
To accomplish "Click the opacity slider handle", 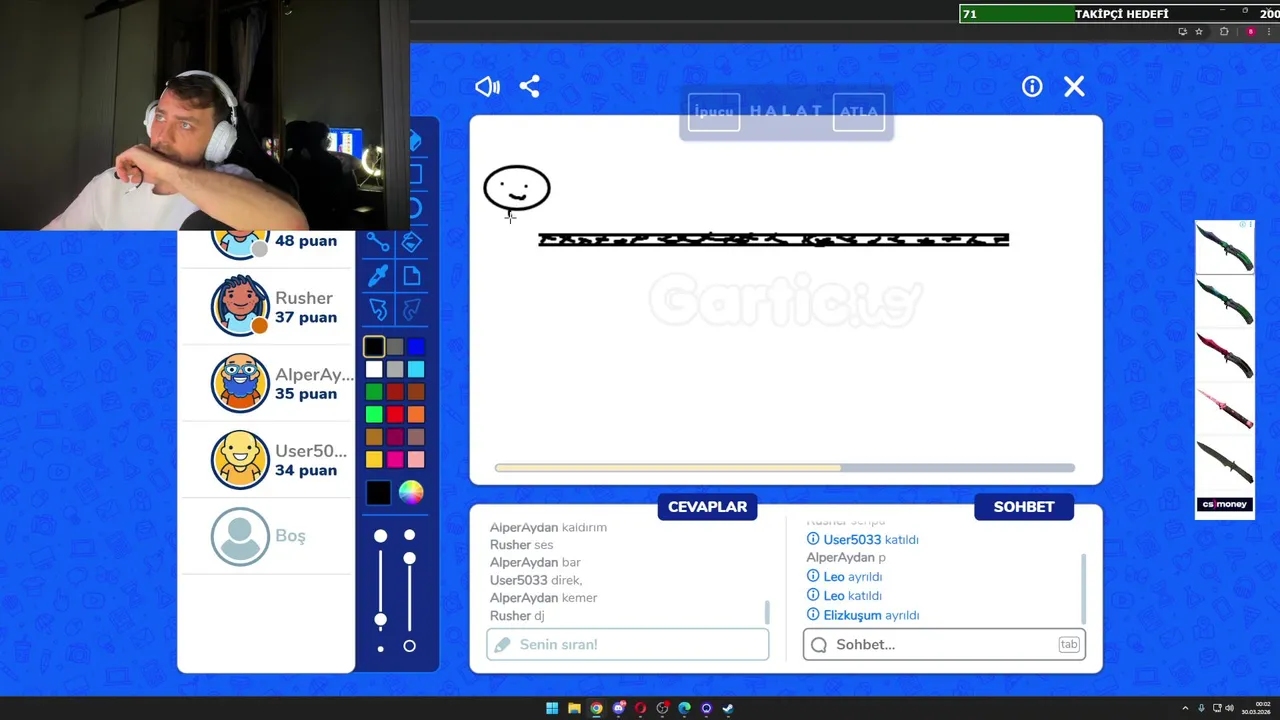I will [409, 558].
